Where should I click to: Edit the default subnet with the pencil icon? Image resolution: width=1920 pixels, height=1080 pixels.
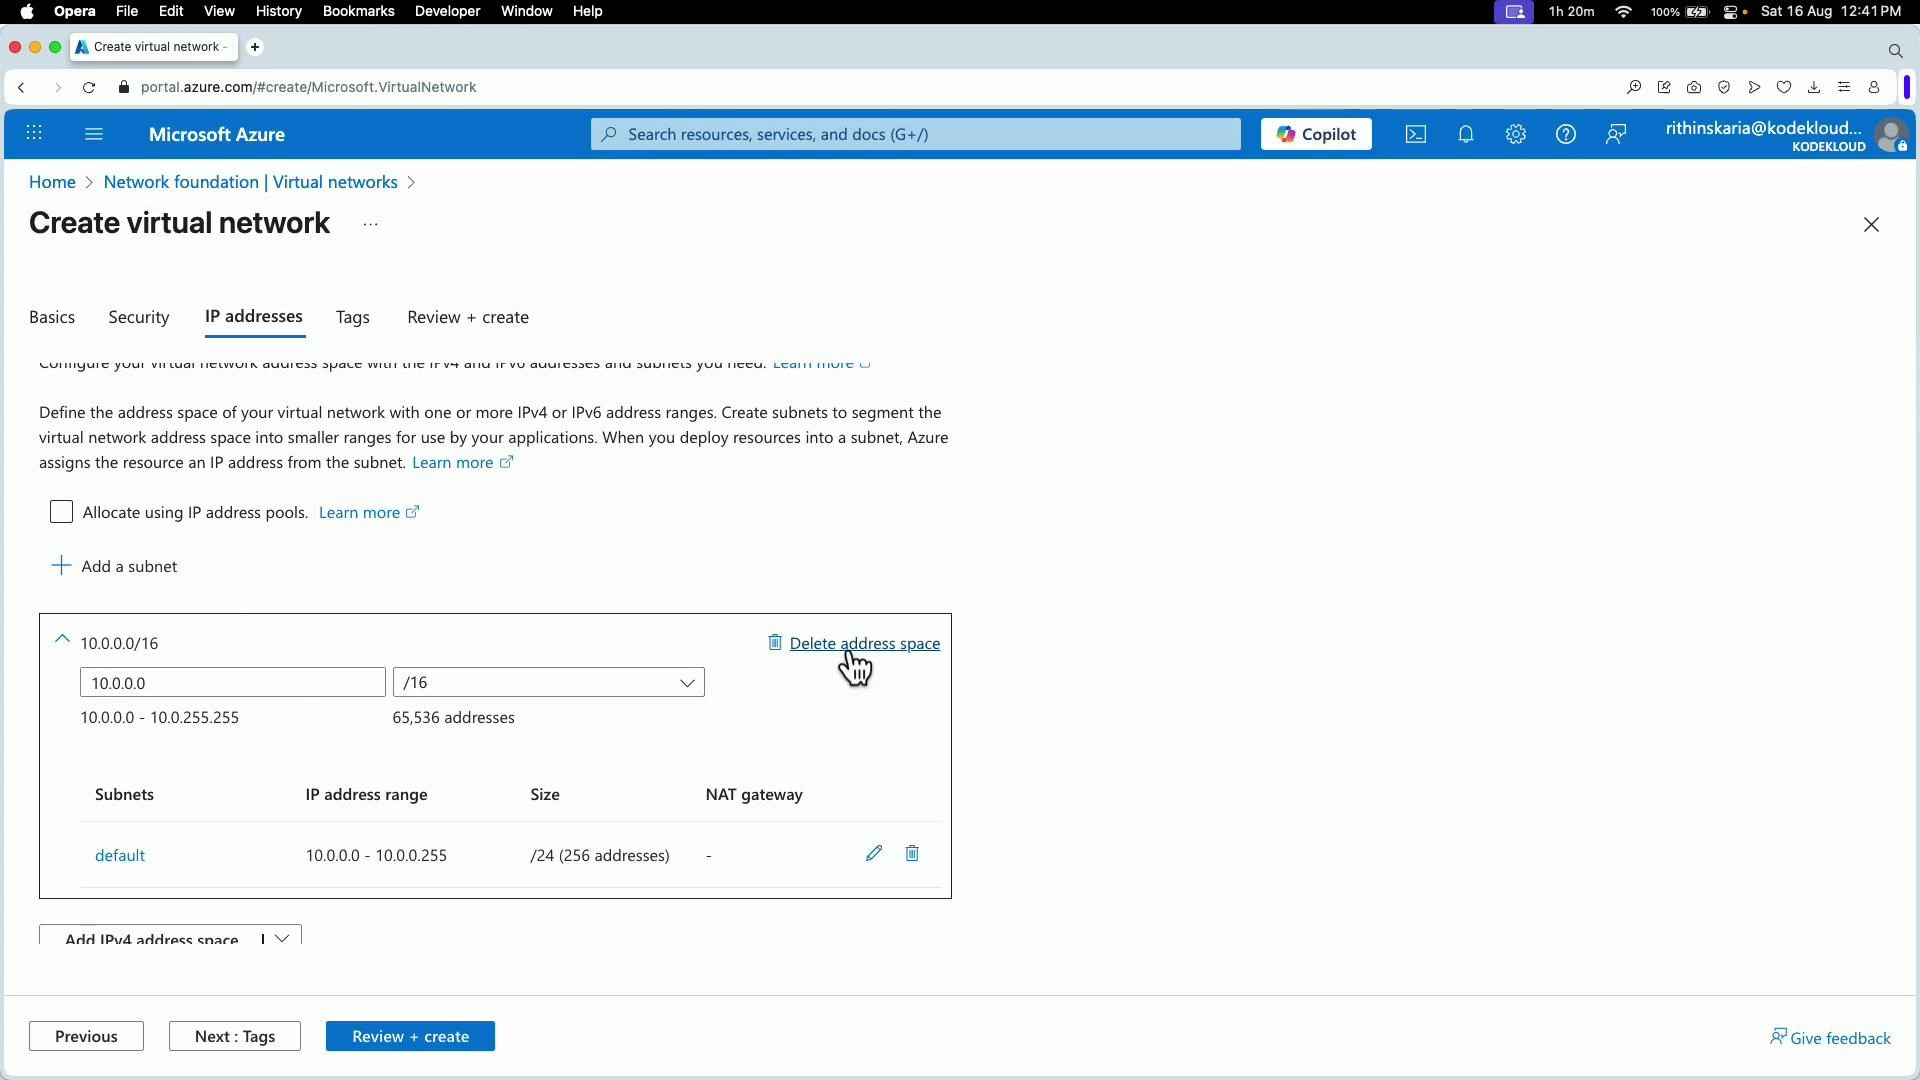point(874,853)
